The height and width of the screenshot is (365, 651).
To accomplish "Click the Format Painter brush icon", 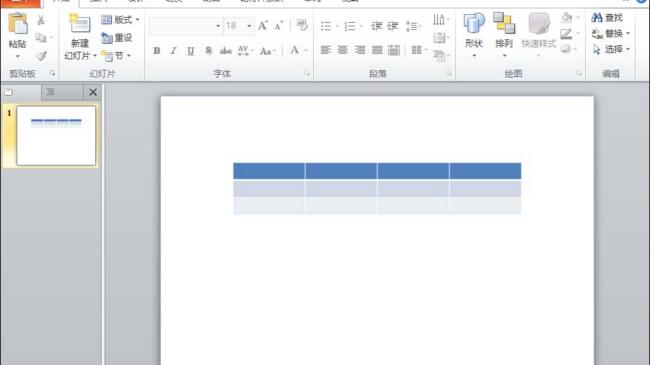I will pyautogui.click(x=41, y=56).
